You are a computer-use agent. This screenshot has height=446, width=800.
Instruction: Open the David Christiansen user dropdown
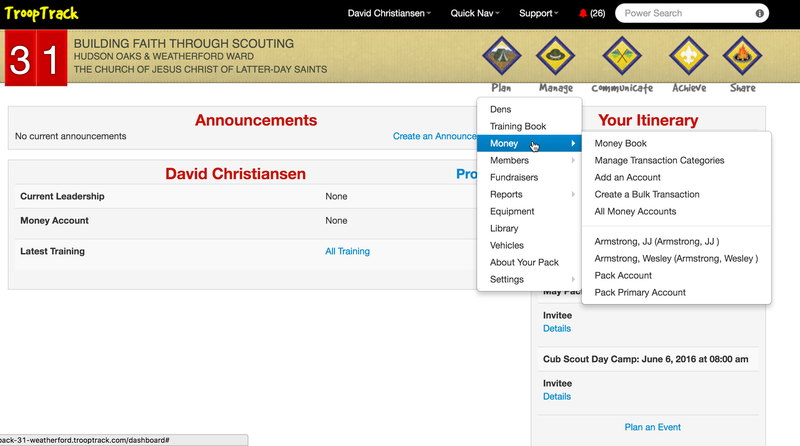(389, 13)
